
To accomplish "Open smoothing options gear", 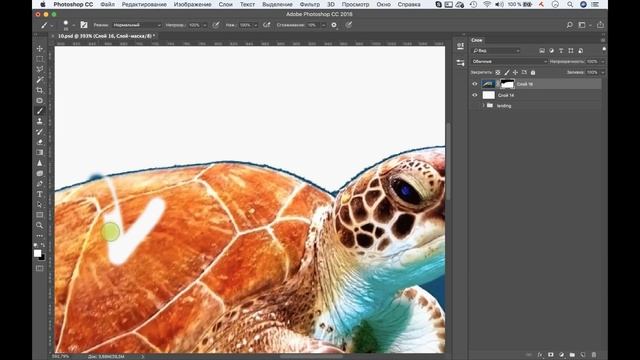I will [x=334, y=25].
